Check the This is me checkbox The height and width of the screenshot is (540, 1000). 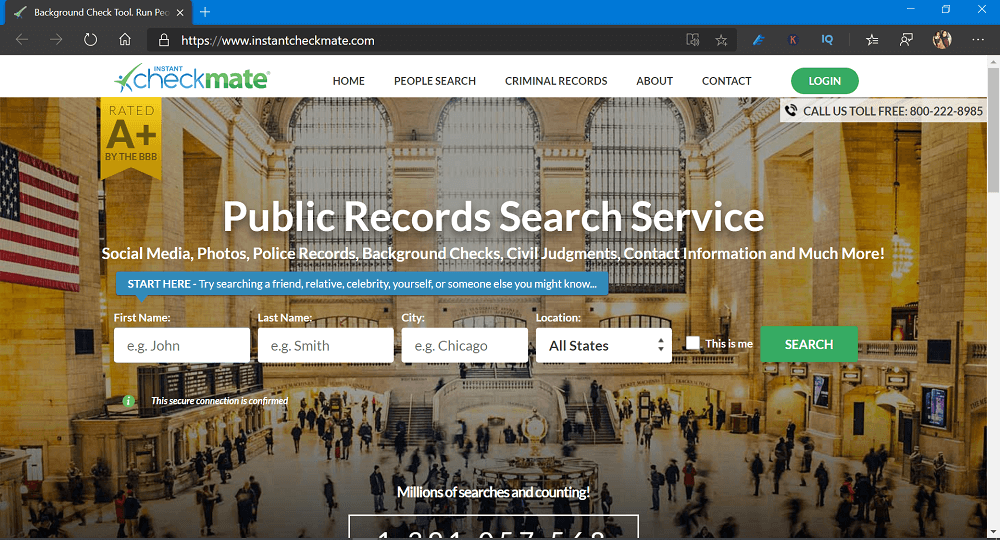693,343
